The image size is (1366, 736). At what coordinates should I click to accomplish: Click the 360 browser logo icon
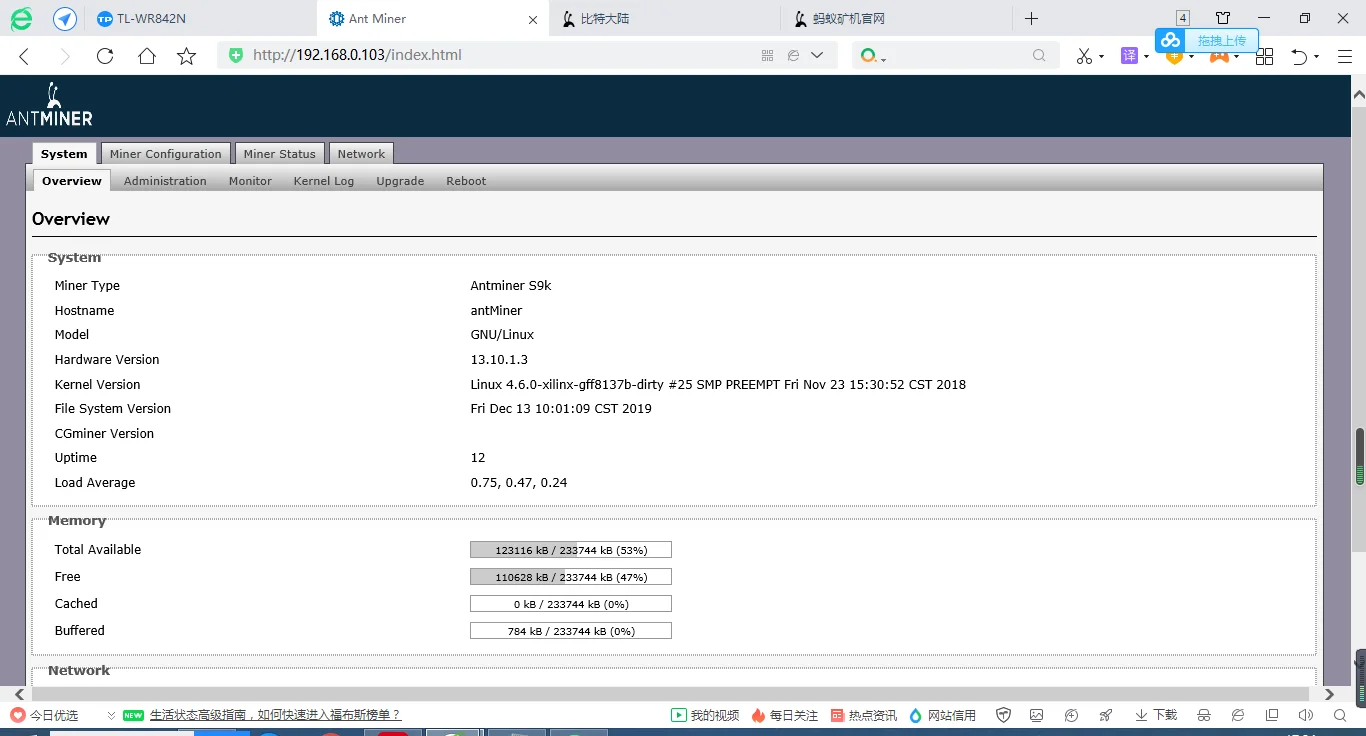coord(21,19)
